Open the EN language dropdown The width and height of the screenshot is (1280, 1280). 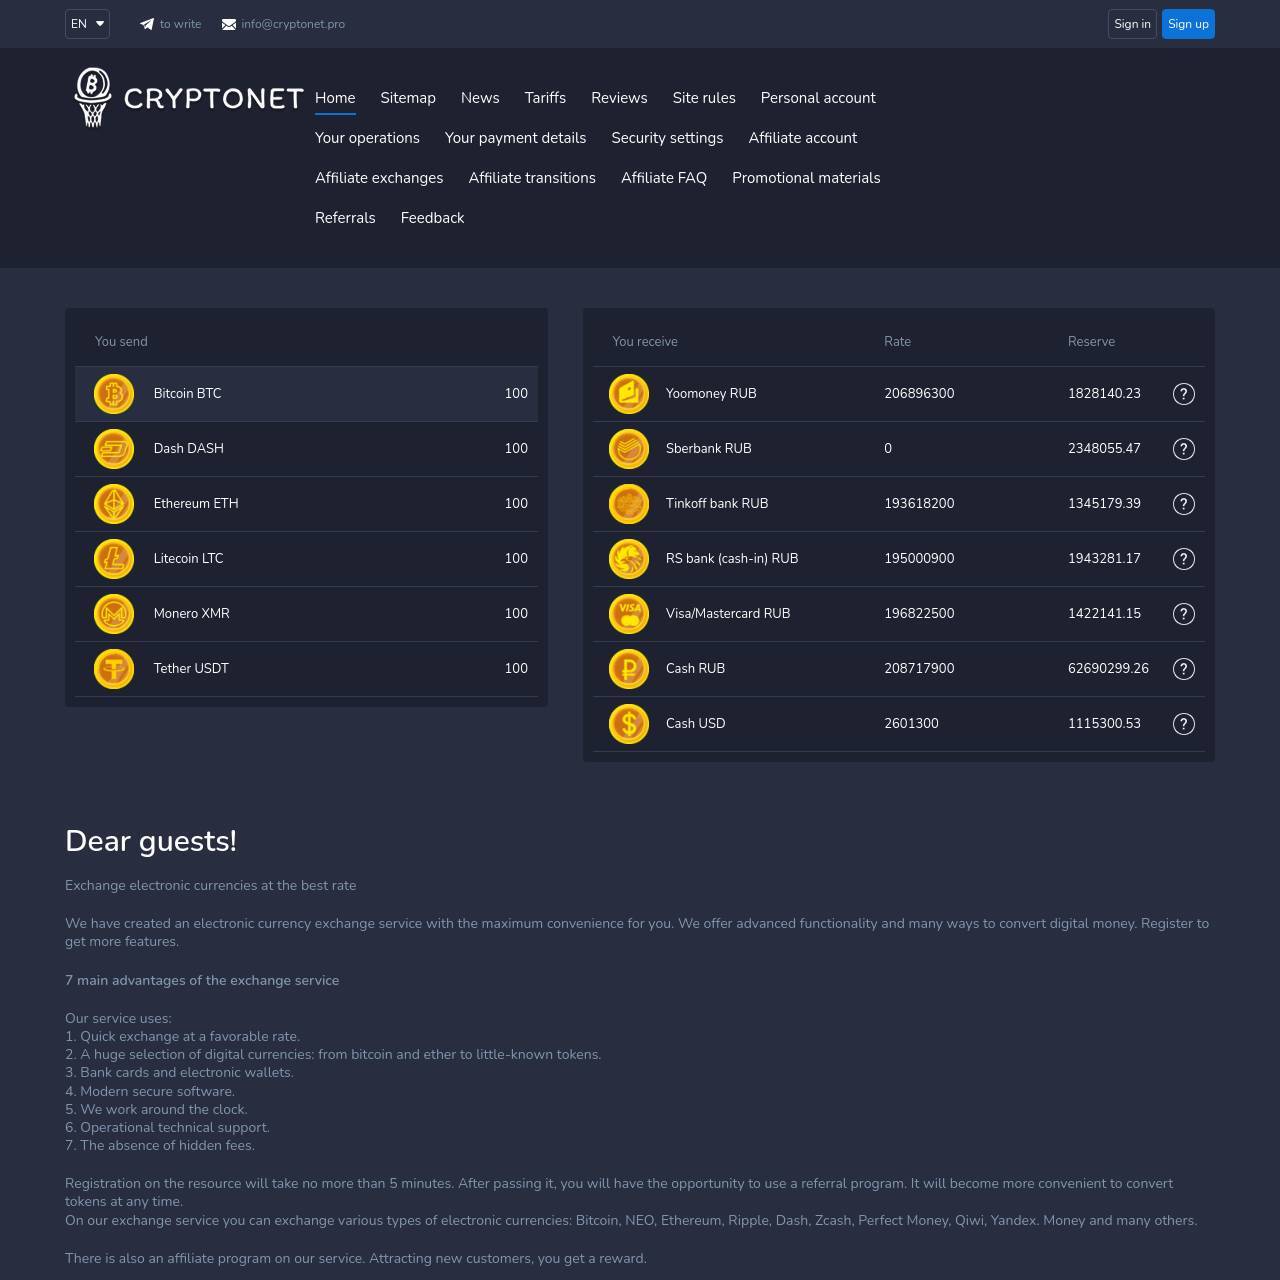(87, 24)
